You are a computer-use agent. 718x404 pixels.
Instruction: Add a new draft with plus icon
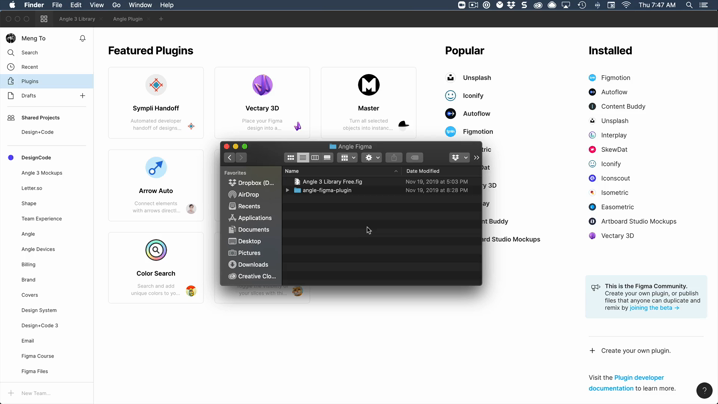82,96
